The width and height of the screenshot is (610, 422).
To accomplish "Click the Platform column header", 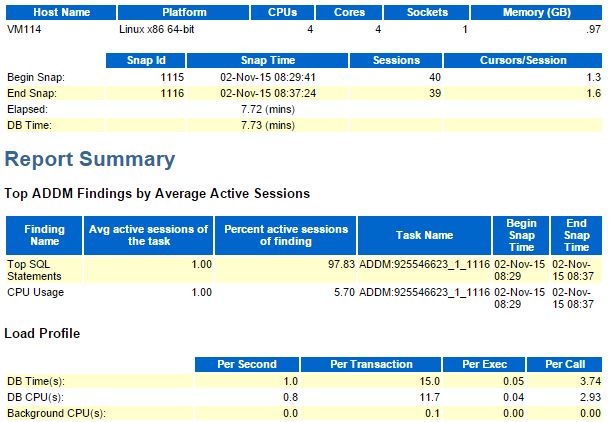I will click(179, 13).
